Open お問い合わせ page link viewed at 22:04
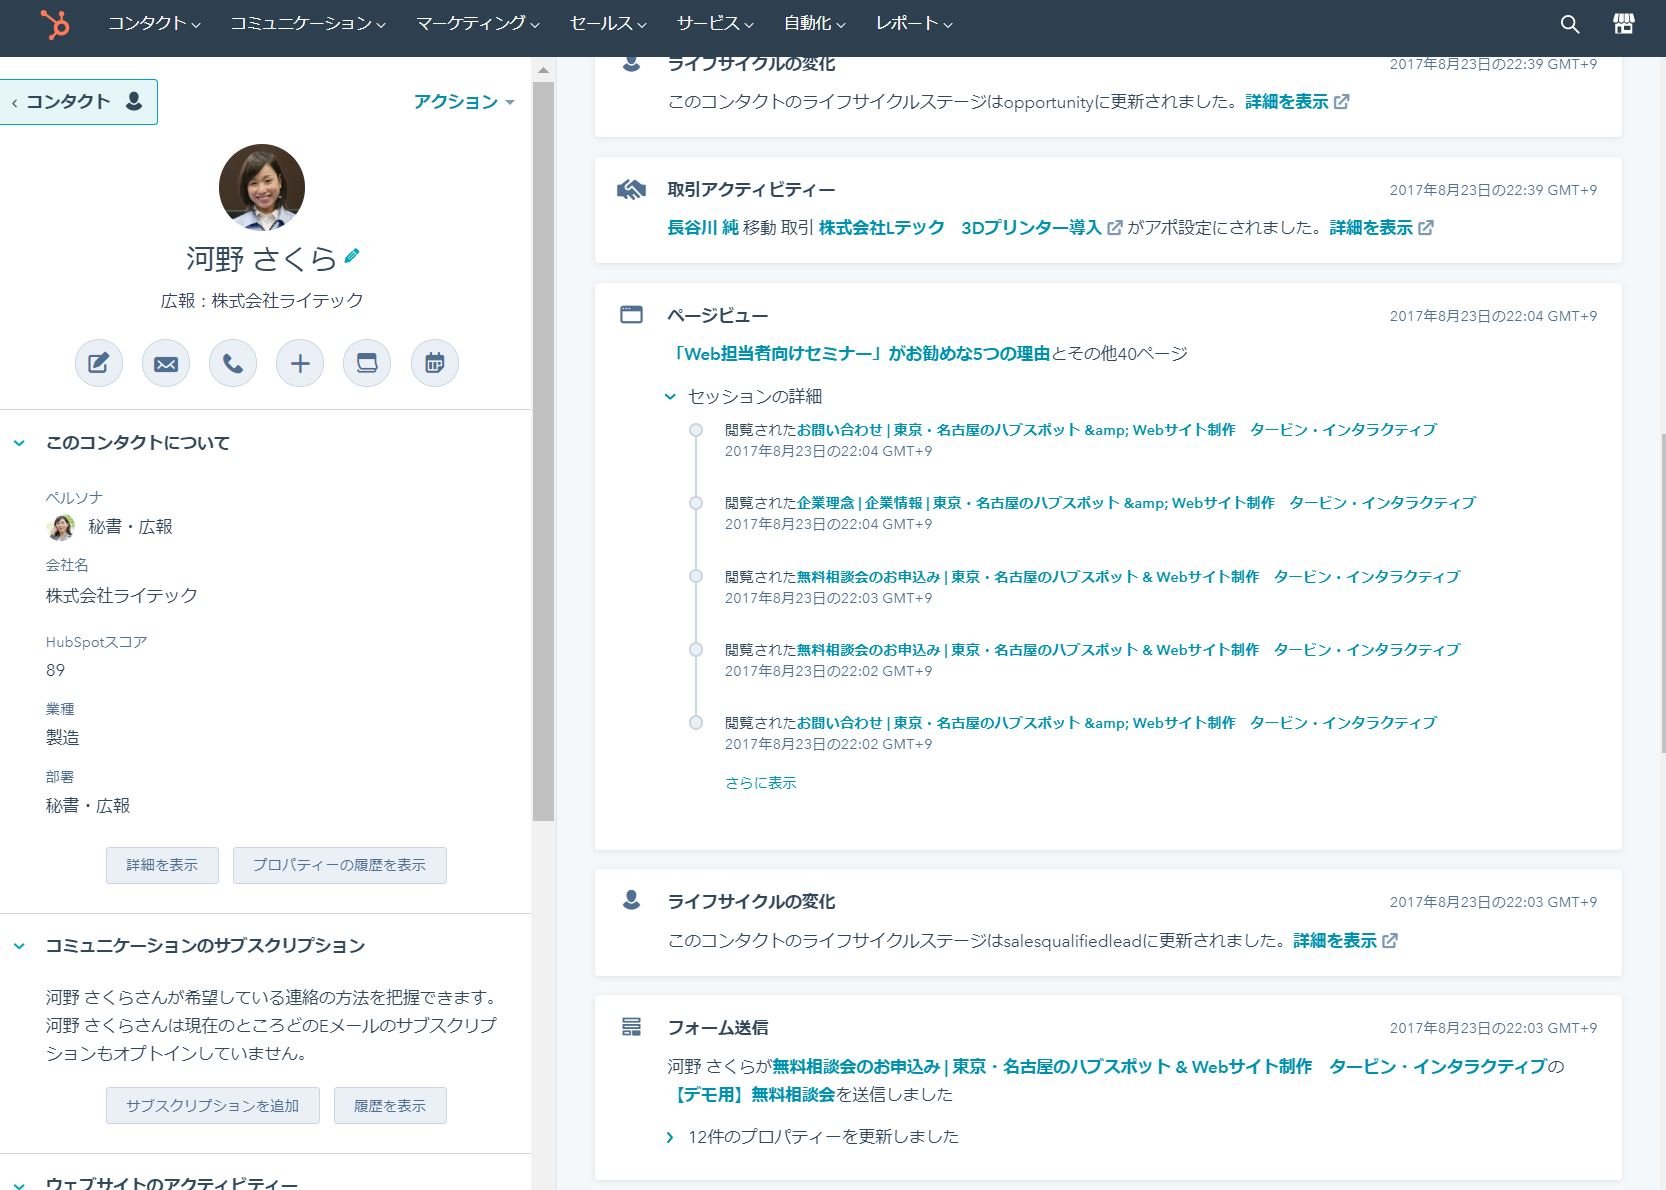The image size is (1666, 1190). click(1117, 430)
